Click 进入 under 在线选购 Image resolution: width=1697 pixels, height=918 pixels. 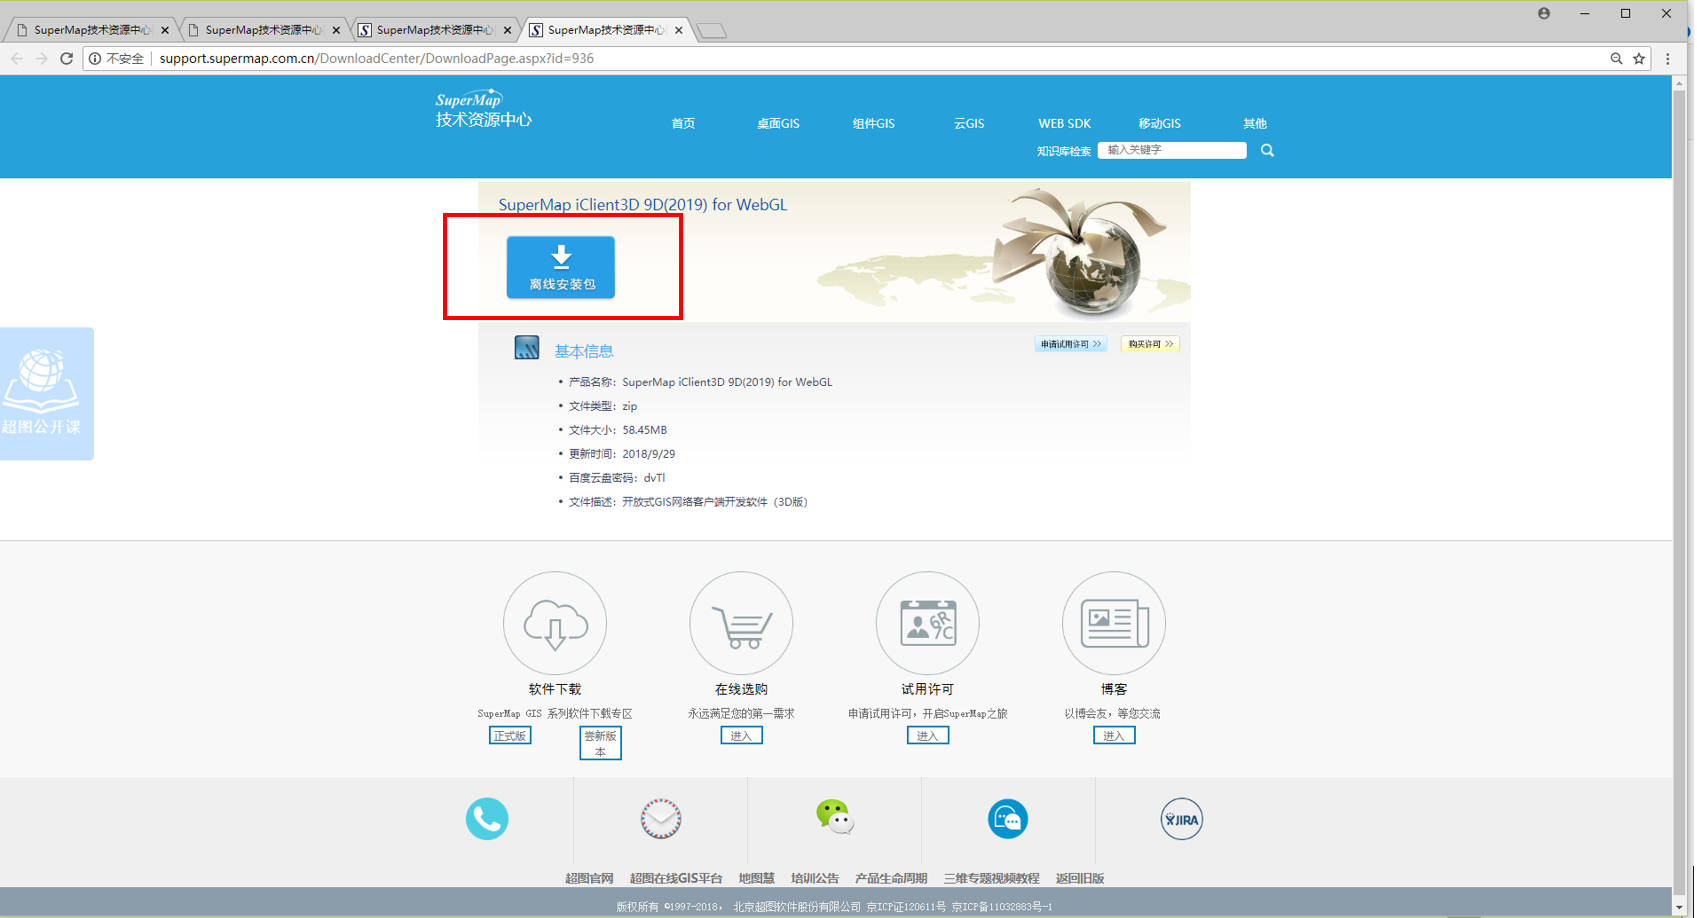tap(741, 736)
